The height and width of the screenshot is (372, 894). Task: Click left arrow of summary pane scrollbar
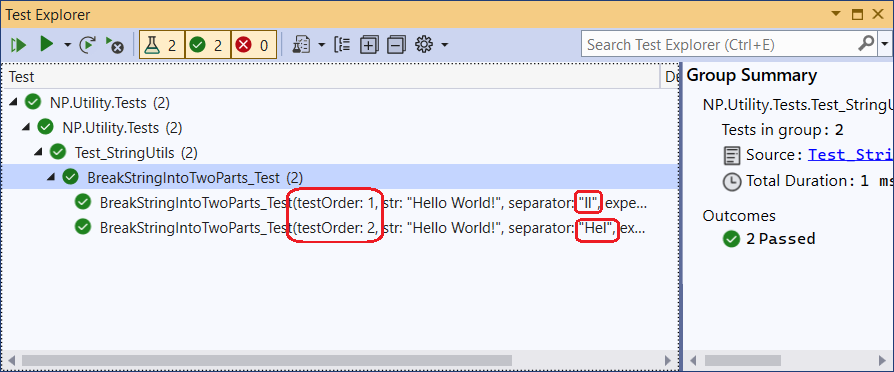click(x=692, y=361)
